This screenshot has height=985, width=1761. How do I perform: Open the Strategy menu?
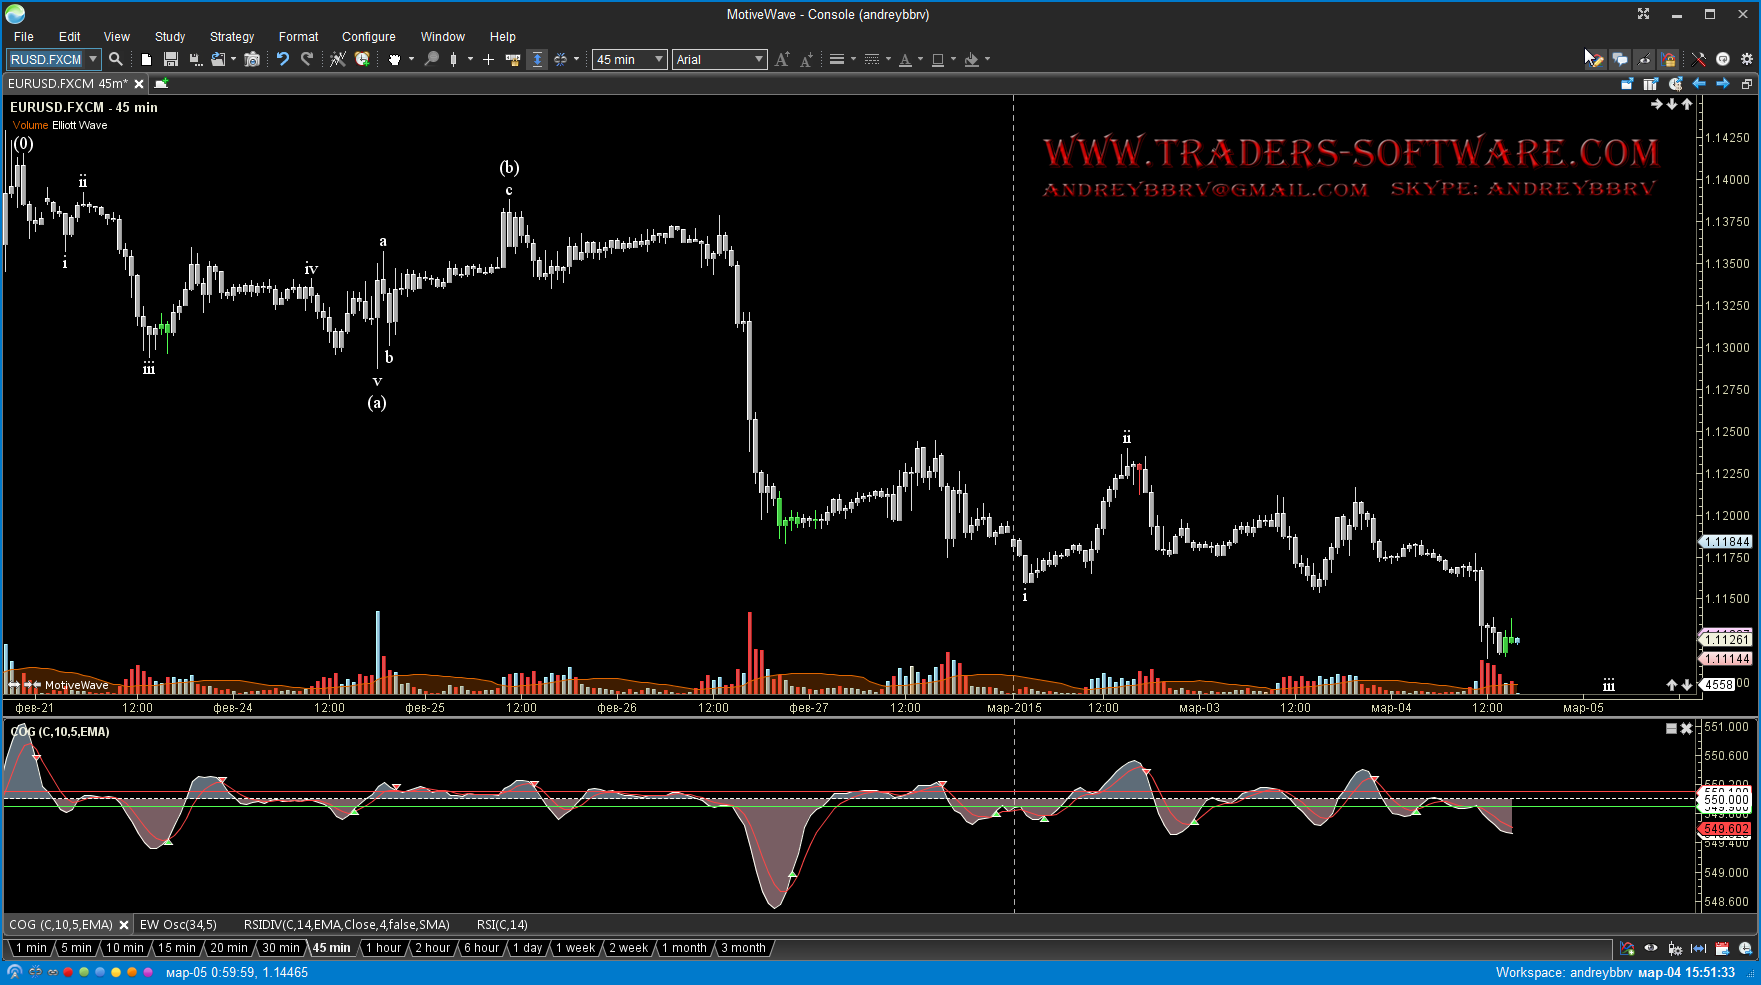tap(231, 36)
